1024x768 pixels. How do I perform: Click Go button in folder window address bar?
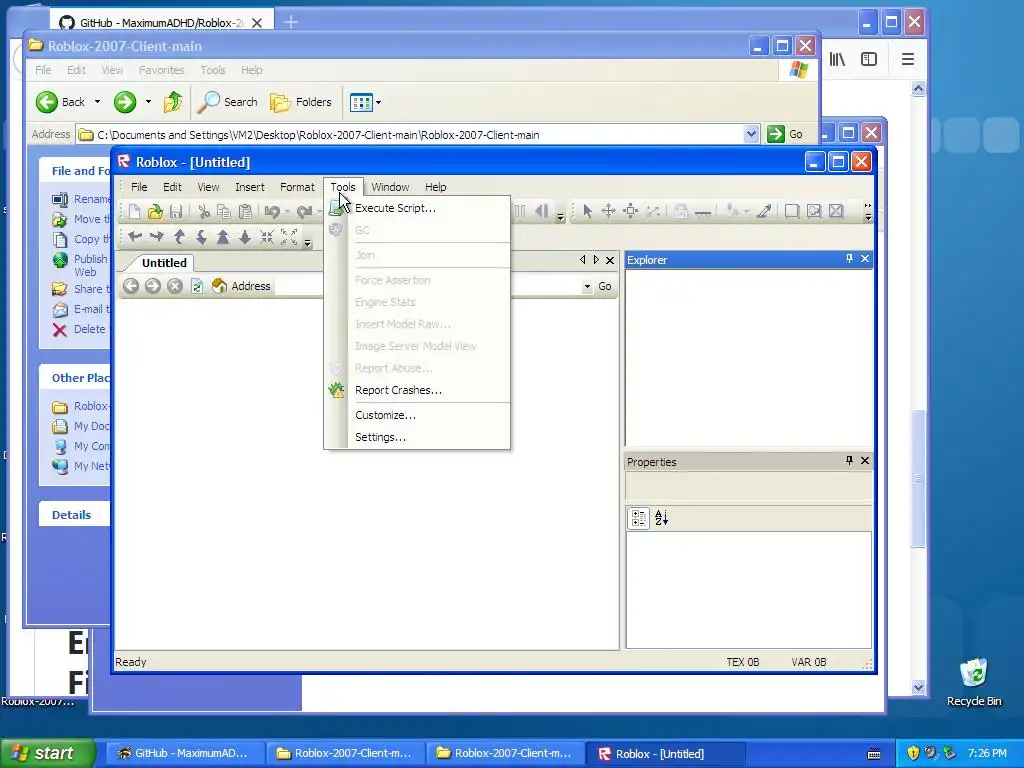click(786, 134)
